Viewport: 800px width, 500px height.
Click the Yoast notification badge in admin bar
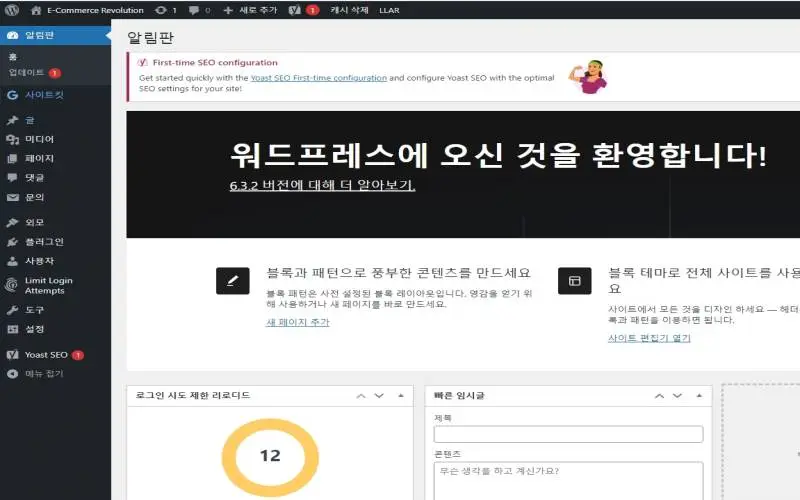tap(312, 10)
